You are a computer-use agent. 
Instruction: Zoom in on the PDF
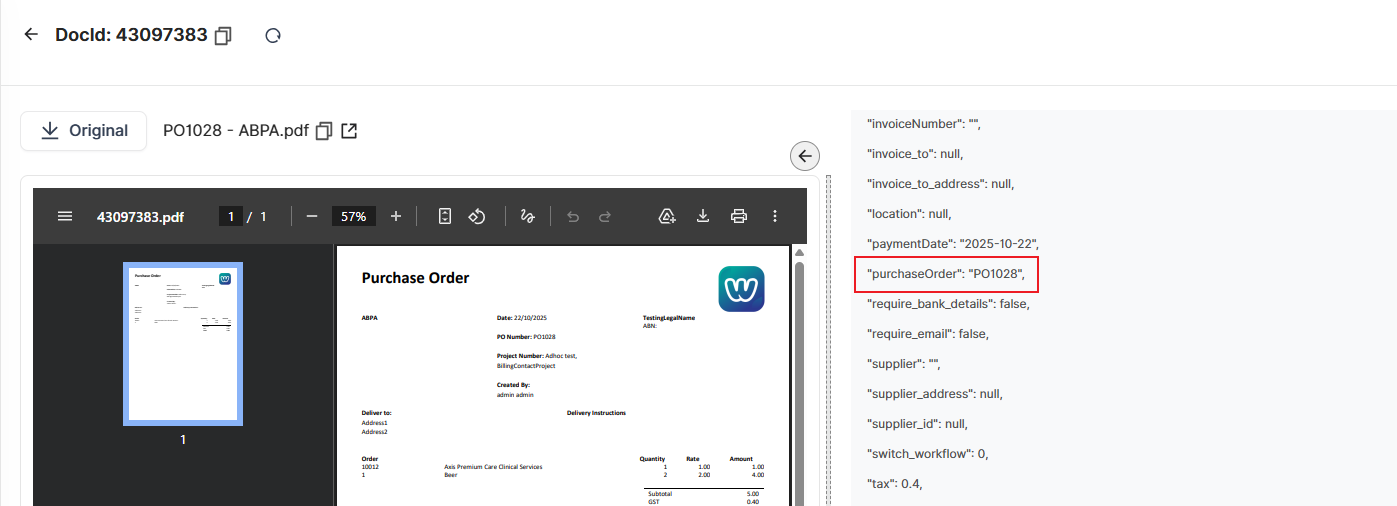pos(396,216)
